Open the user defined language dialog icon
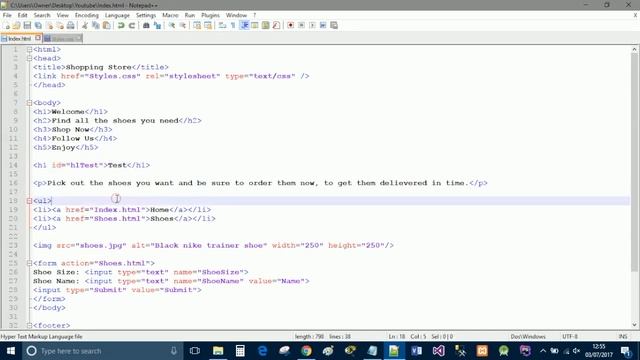Viewport: 640px width, 360px height. (255, 25)
